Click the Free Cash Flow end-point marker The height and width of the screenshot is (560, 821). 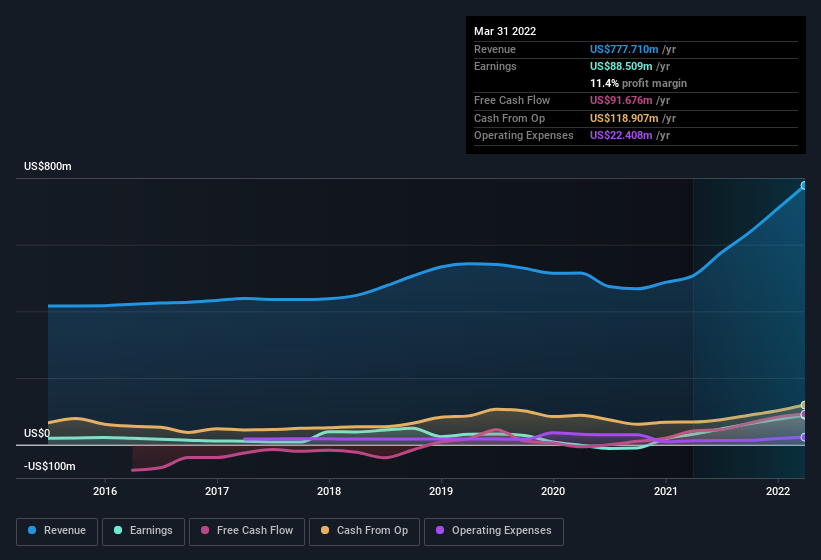pos(804,415)
